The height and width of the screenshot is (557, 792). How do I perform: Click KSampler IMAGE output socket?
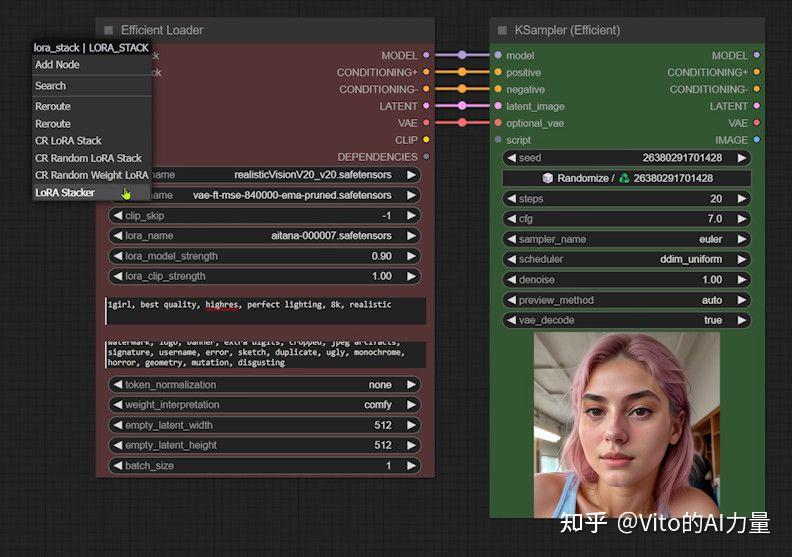pyautogui.click(x=757, y=139)
